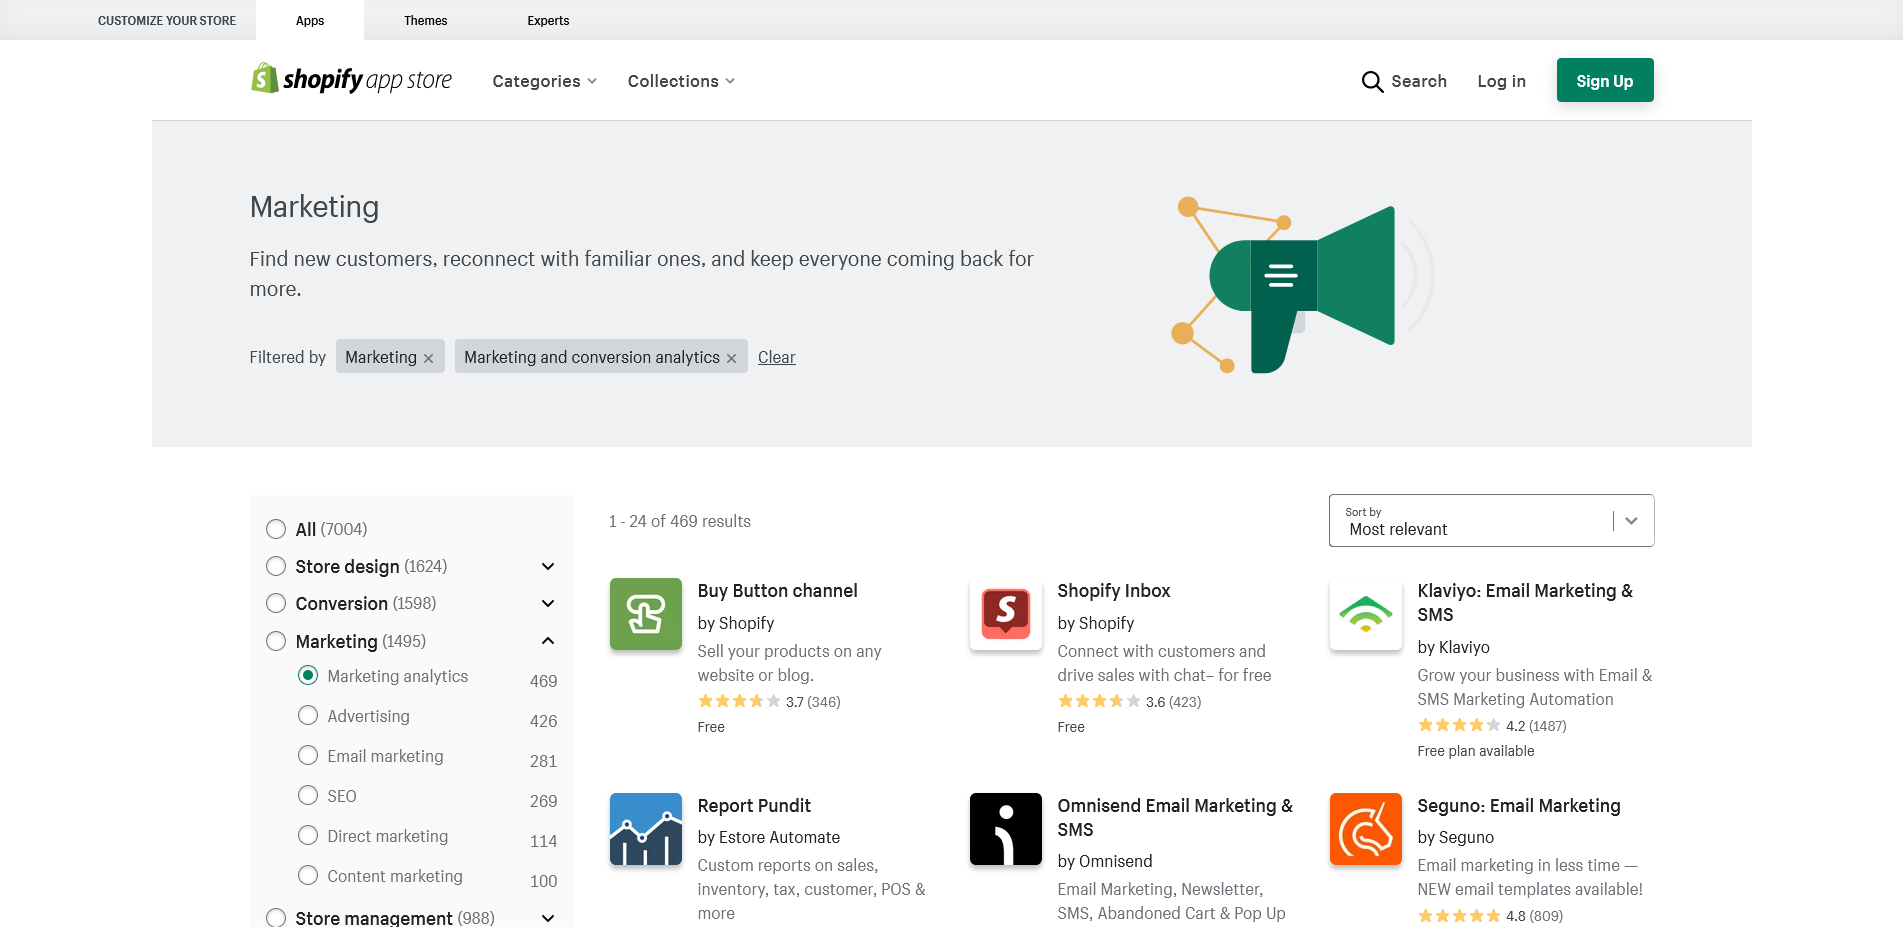The image size is (1903, 927).
Task: Collapse the Marketing category chevron
Action: 548,641
